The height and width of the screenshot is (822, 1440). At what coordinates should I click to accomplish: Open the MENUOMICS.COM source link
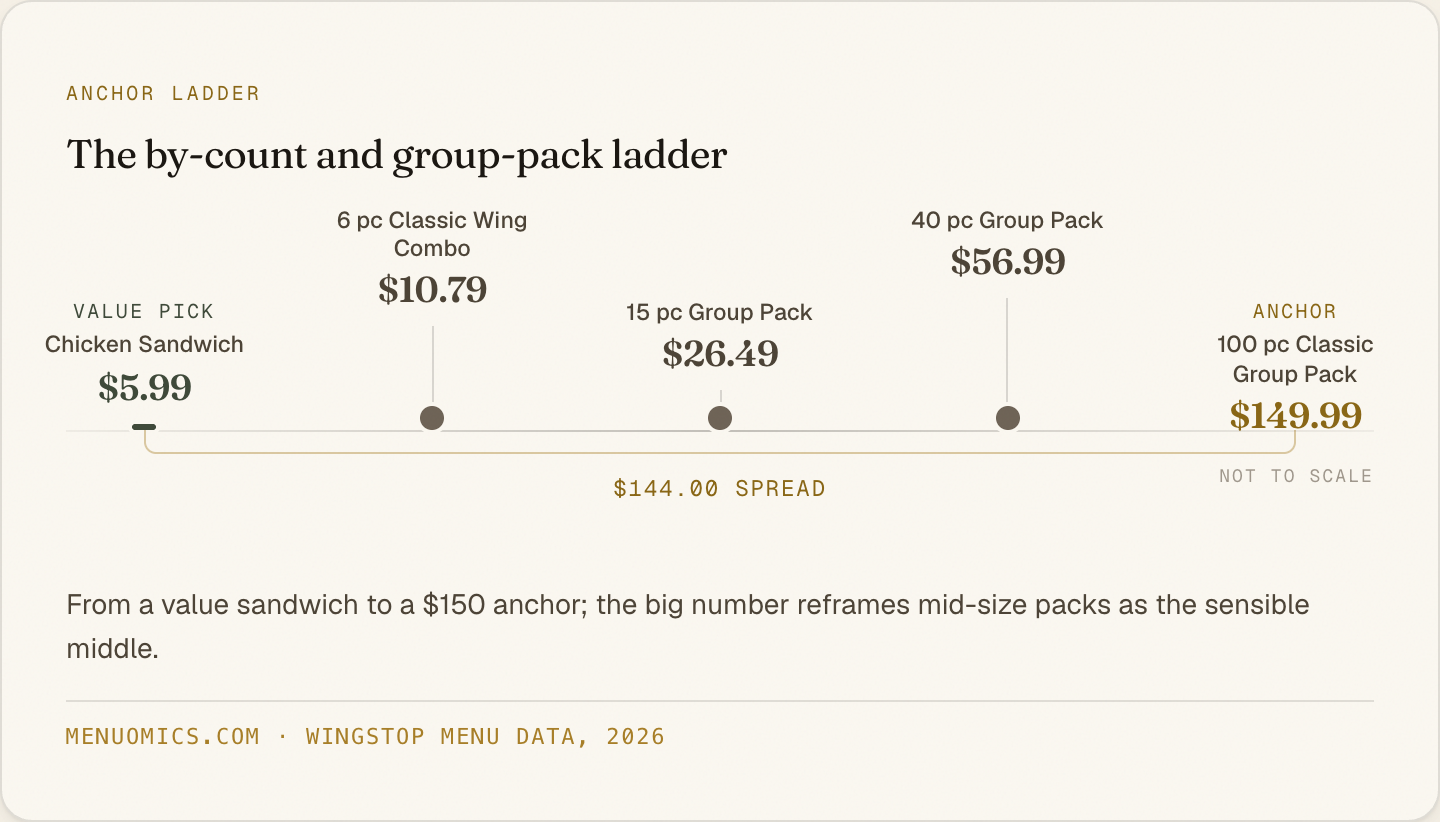coord(163,737)
